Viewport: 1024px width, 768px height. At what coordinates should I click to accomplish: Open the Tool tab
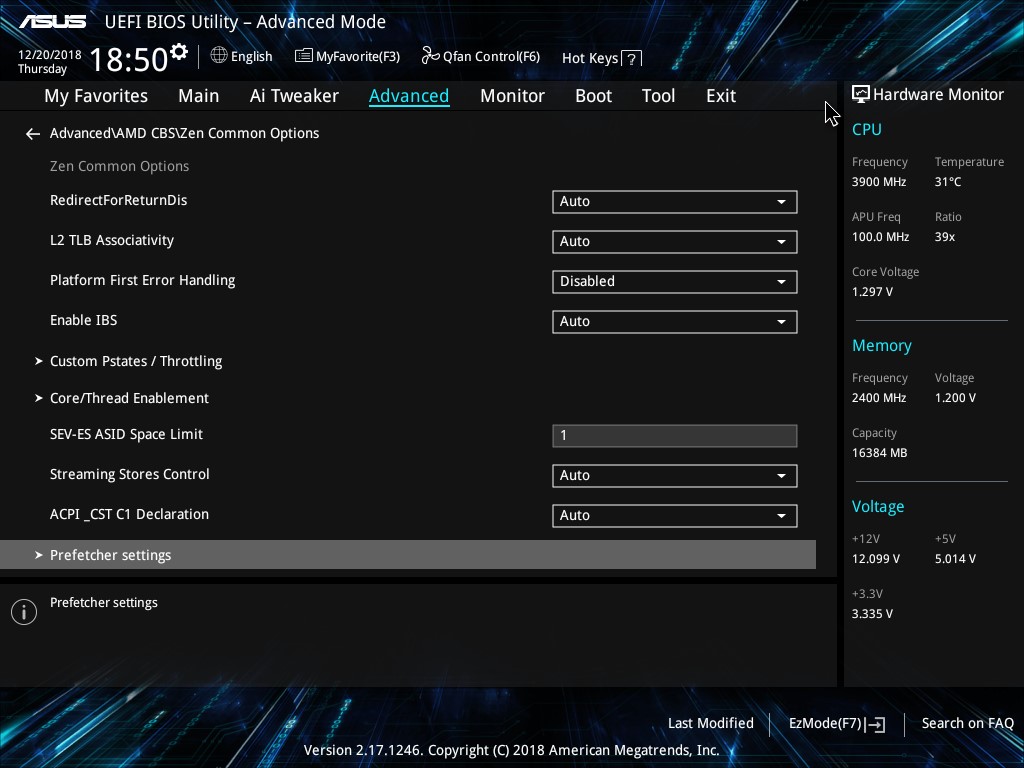[658, 96]
